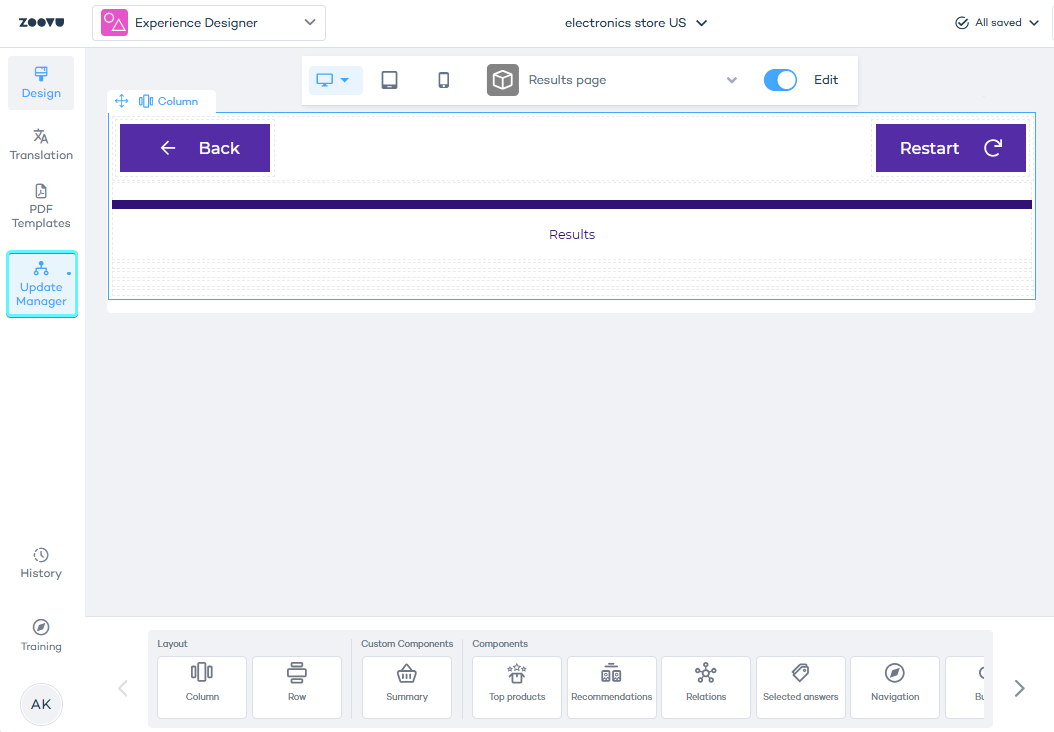Viewport: 1054px width, 732px height.
Task: Insert the Selected answers component
Action: (801, 687)
